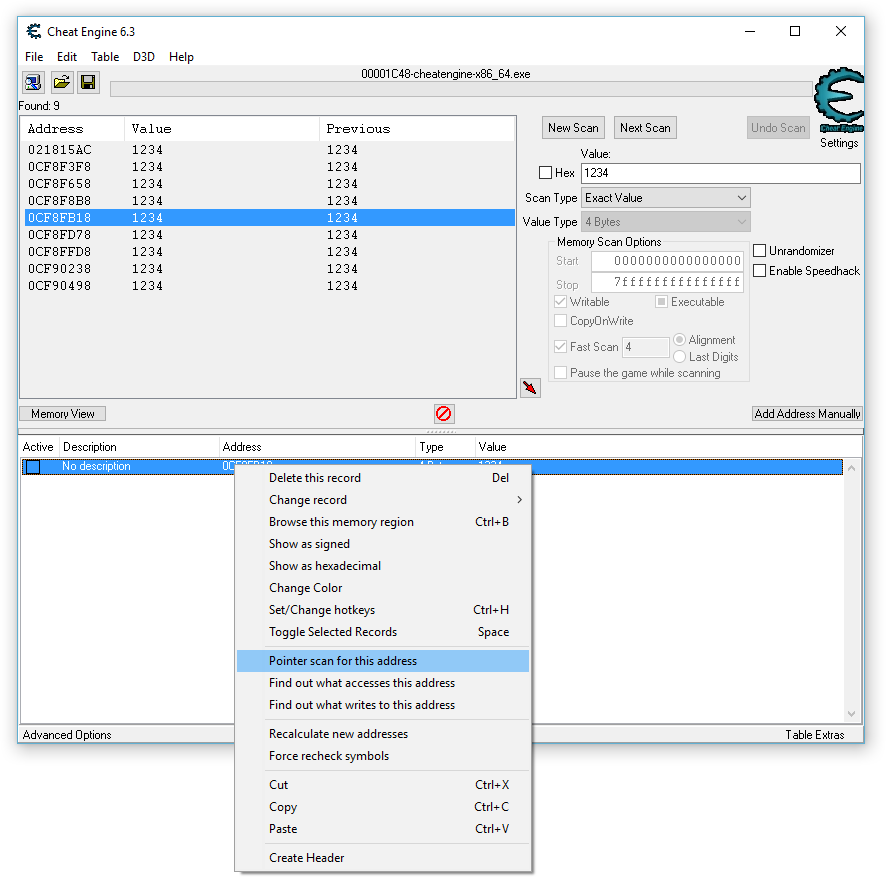The image size is (886, 877).
Task: Choose Show as signed
Action: click(383, 544)
